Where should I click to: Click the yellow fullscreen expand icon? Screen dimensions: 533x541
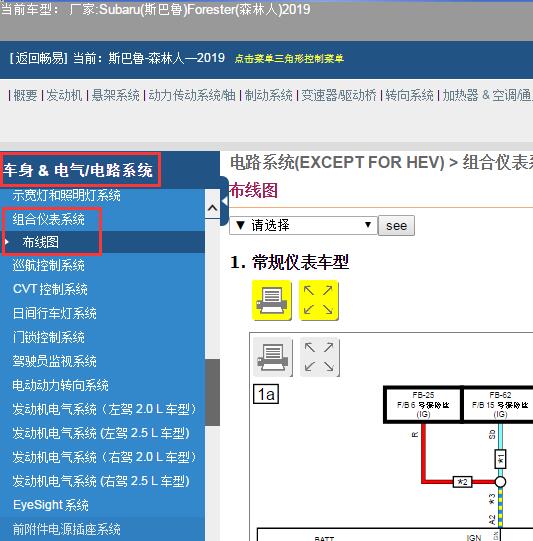(318, 301)
